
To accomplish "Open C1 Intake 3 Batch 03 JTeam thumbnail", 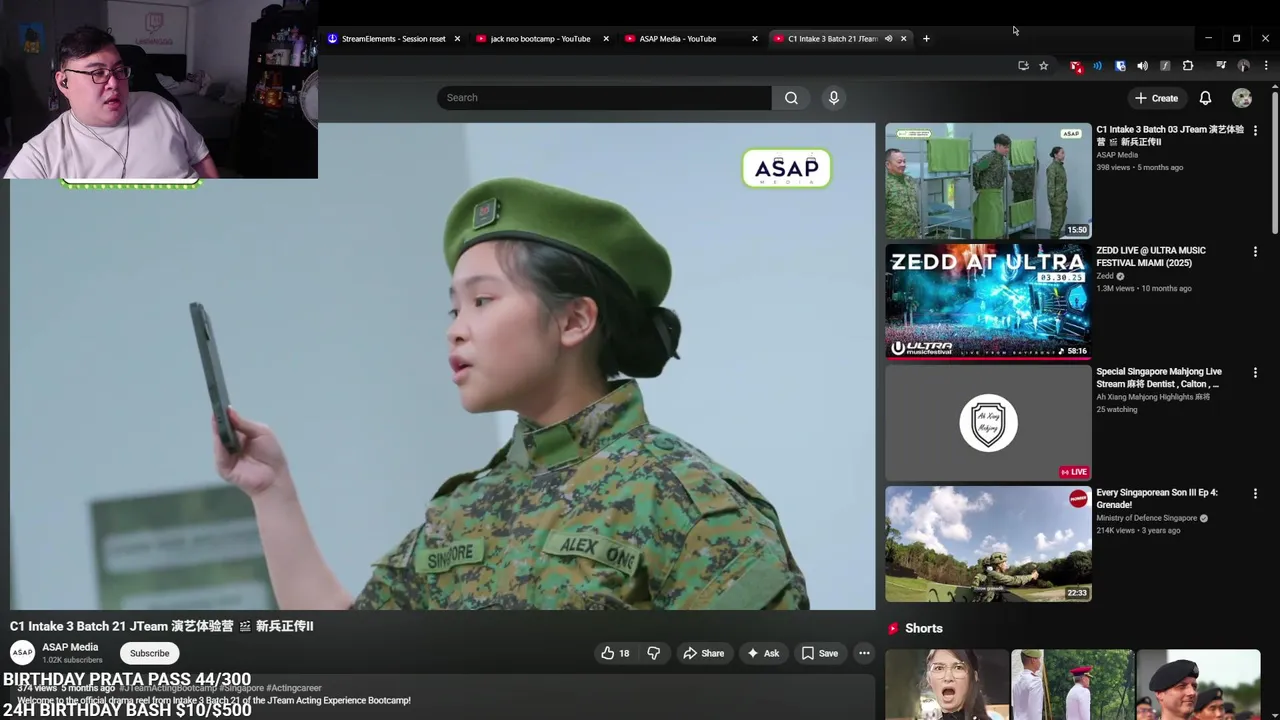I will (988, 181).
